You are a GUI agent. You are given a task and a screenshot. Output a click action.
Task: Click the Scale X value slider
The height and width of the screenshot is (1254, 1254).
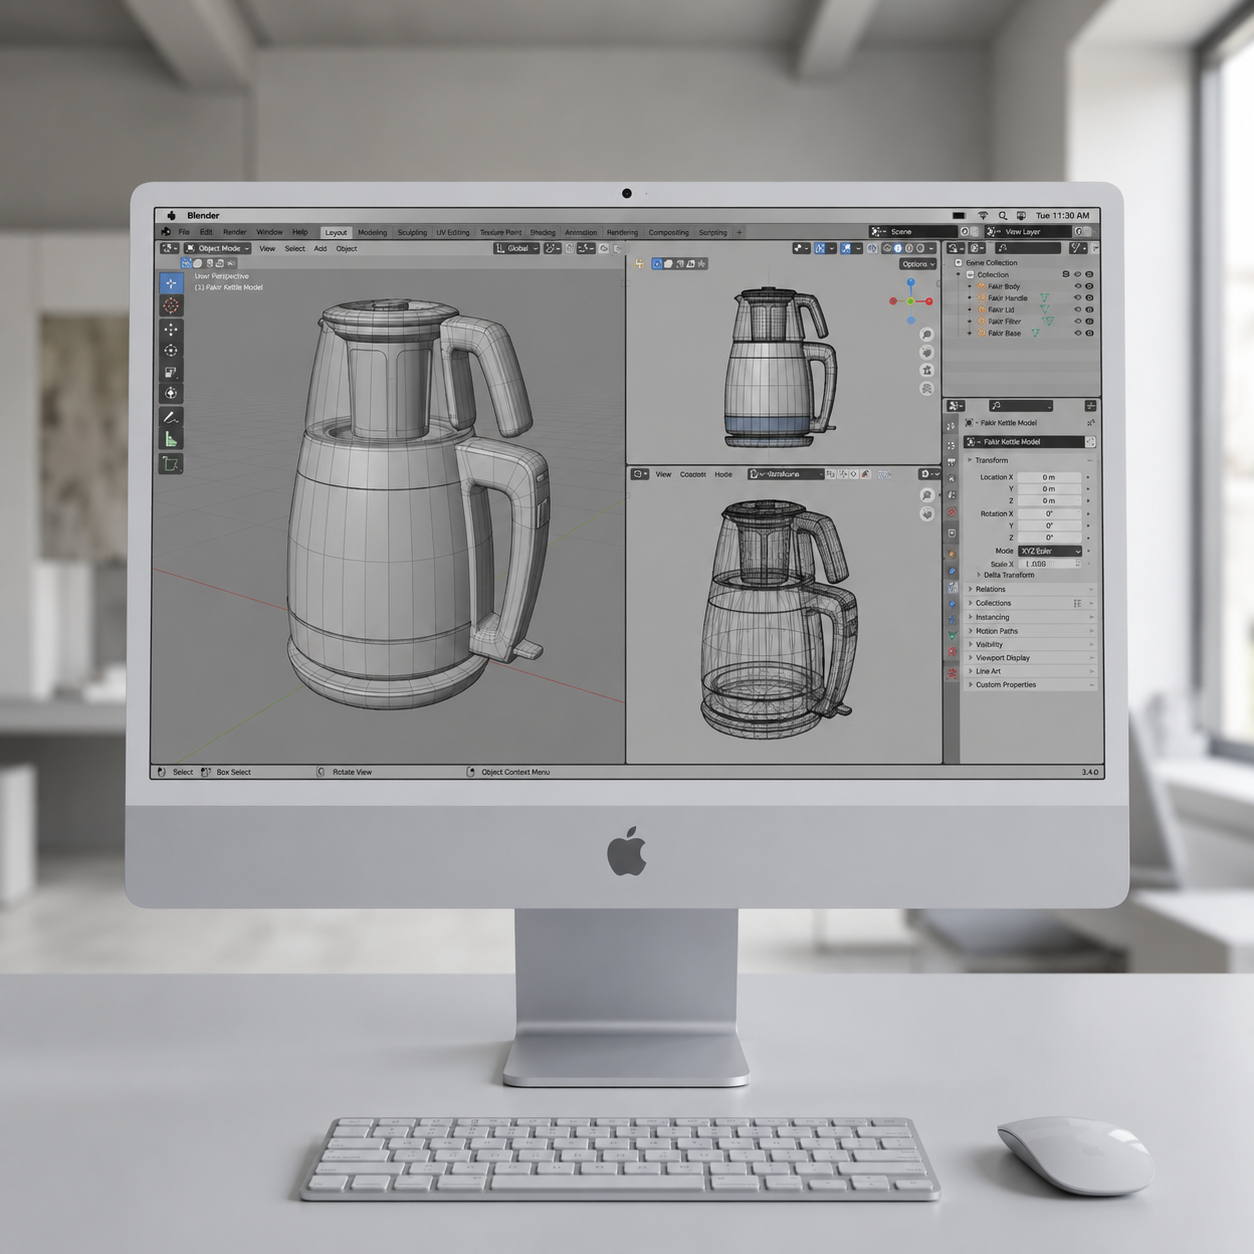[x=1049, y=564]
